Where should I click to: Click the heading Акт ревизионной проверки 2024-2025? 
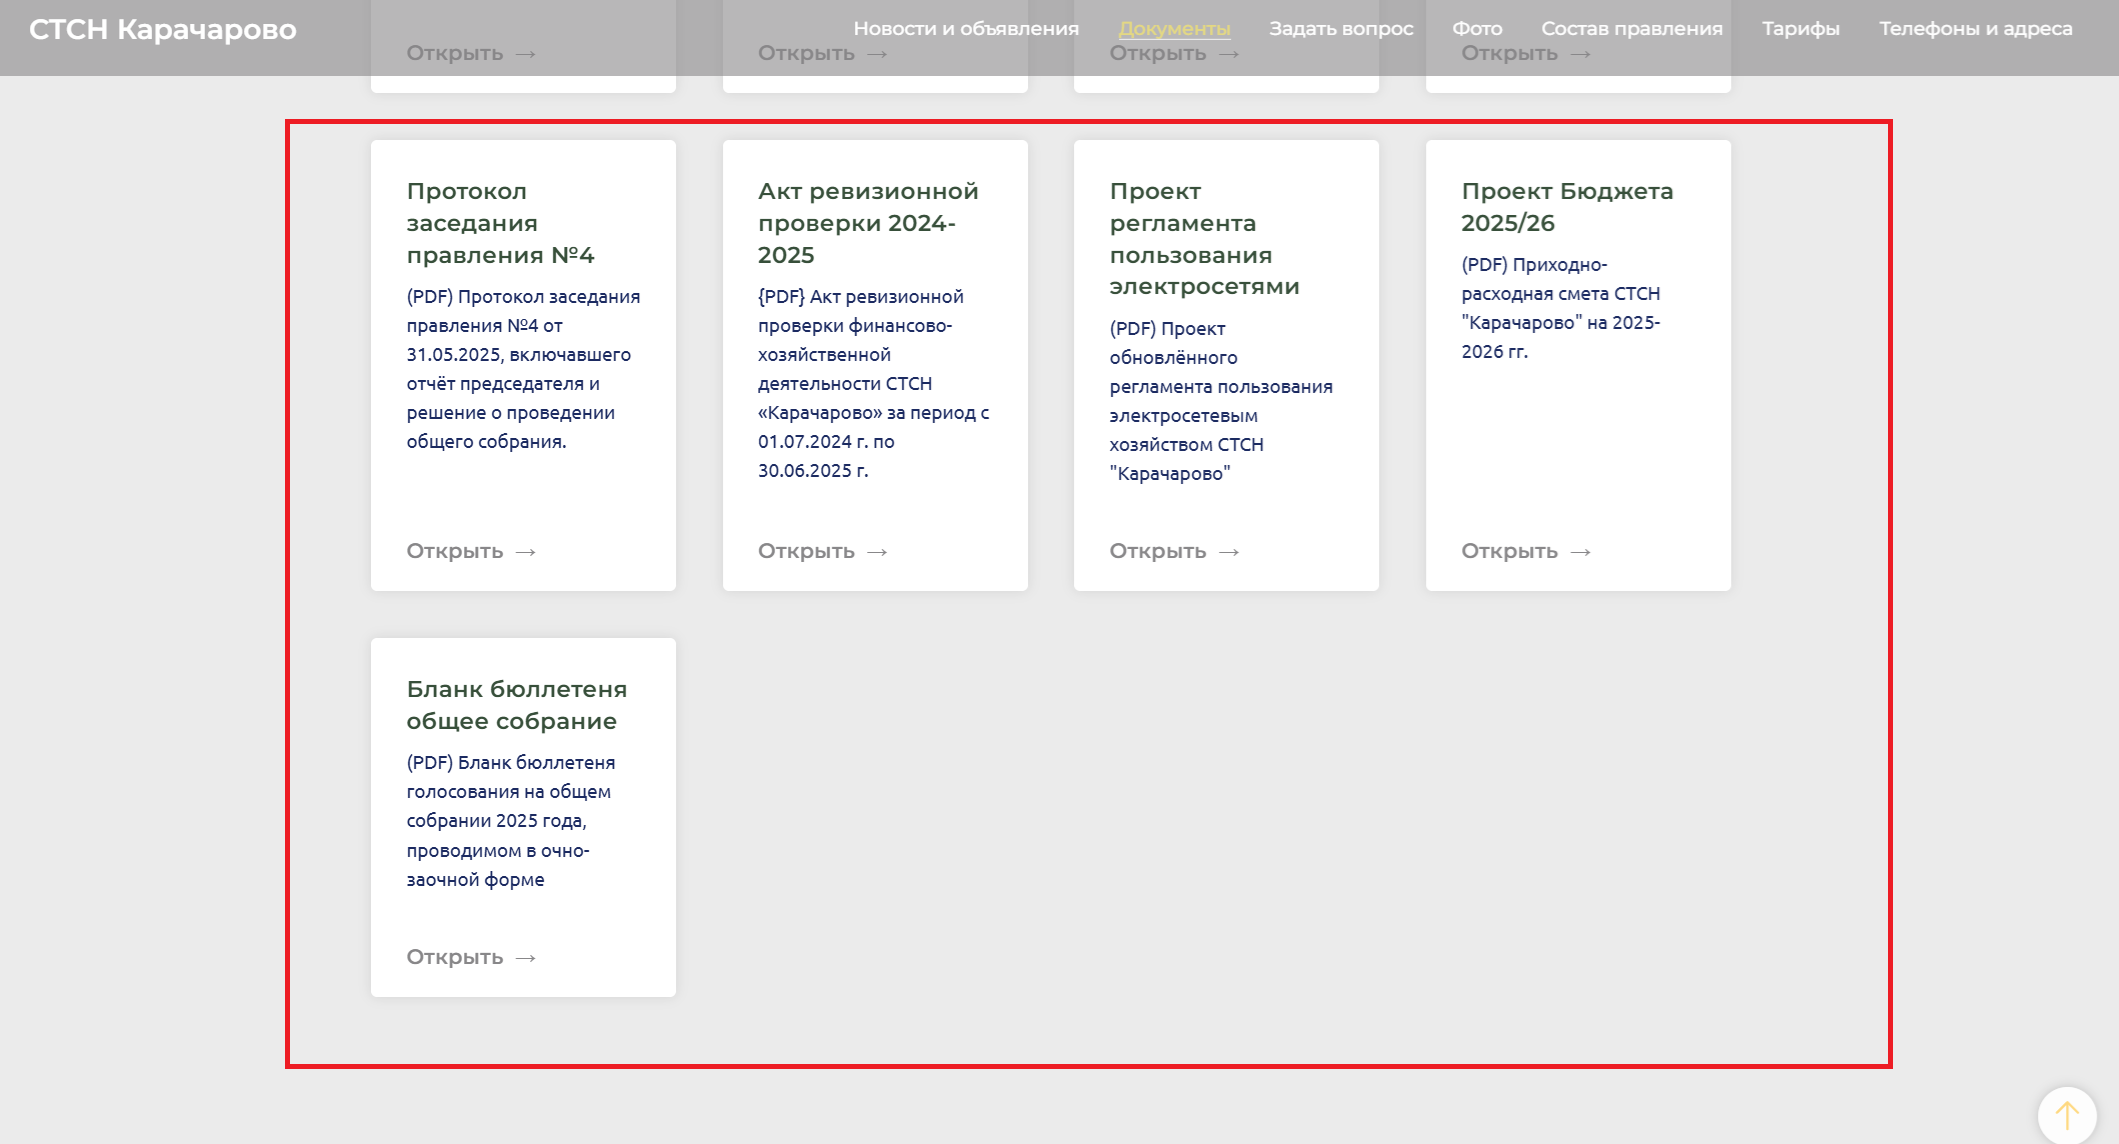pos(868,223)
